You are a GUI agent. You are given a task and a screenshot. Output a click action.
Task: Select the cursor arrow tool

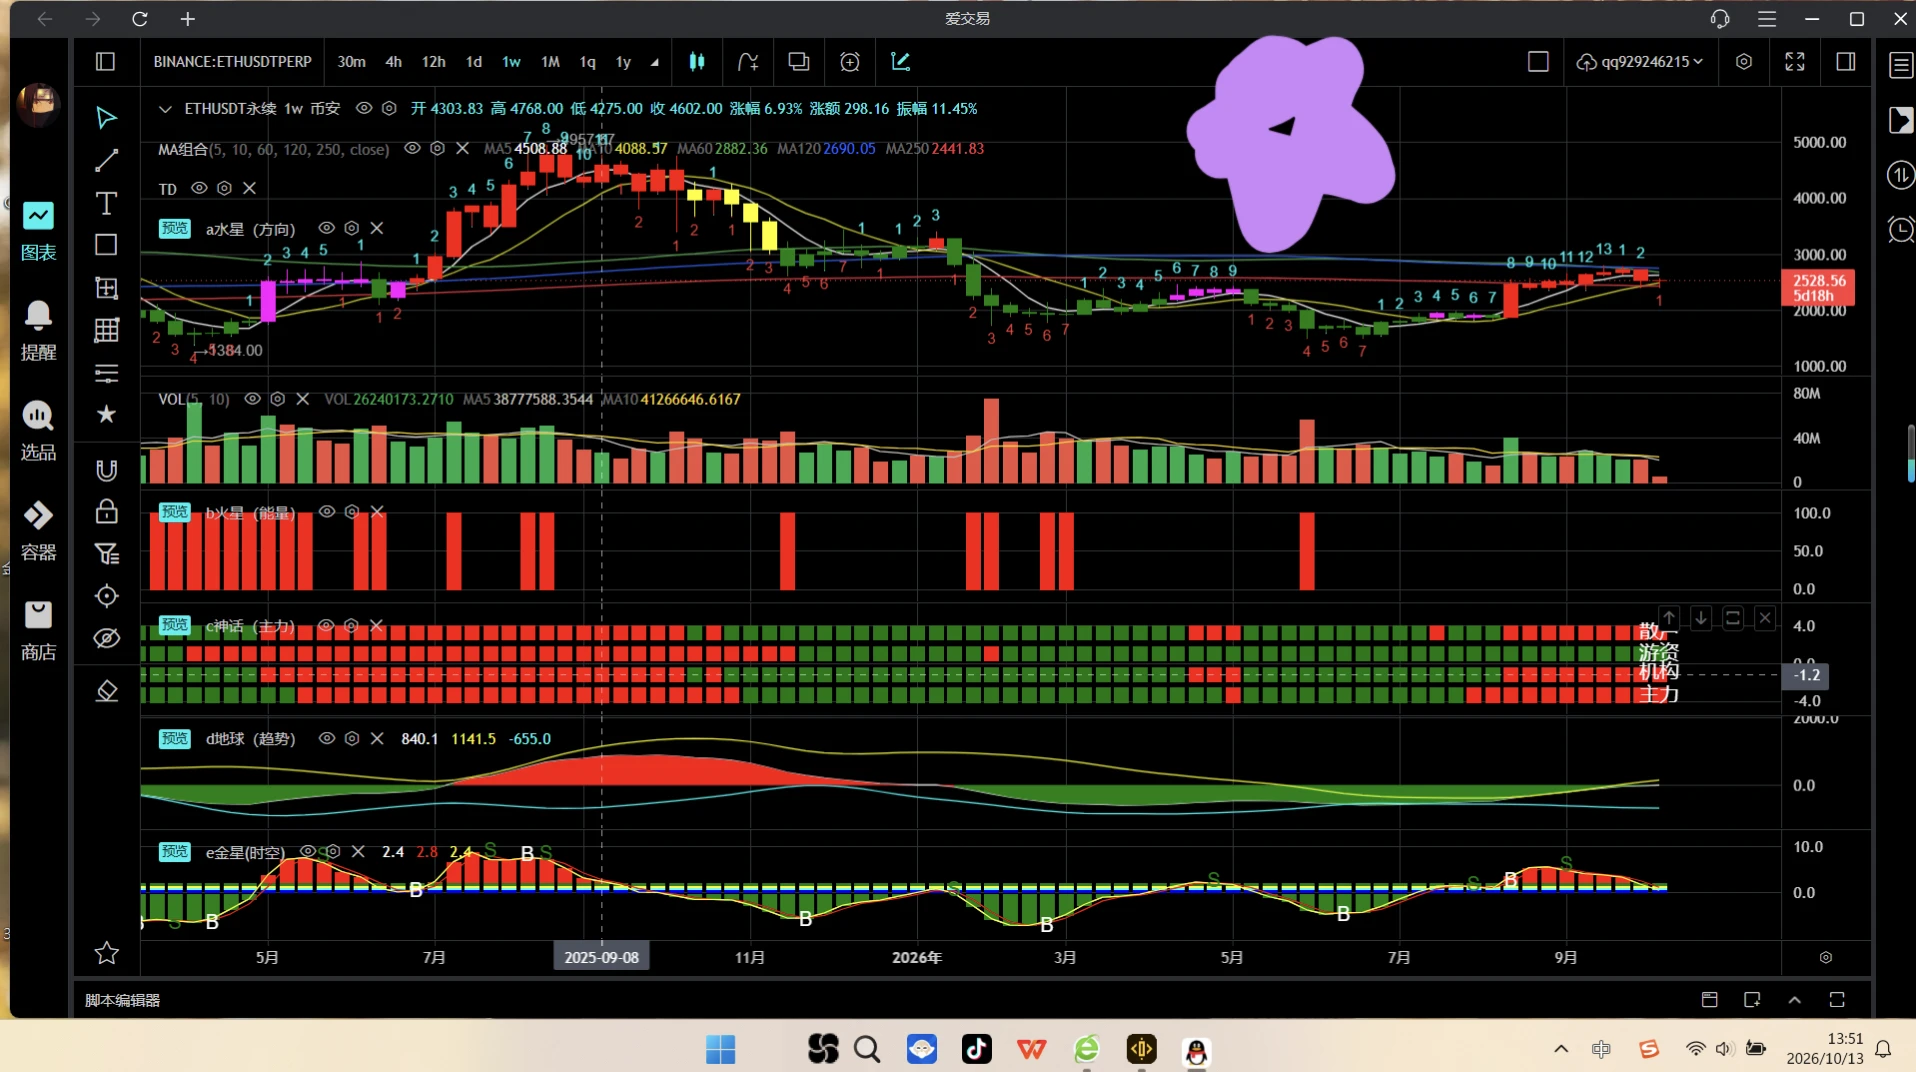pyautogui.click(x=106, y=118)
